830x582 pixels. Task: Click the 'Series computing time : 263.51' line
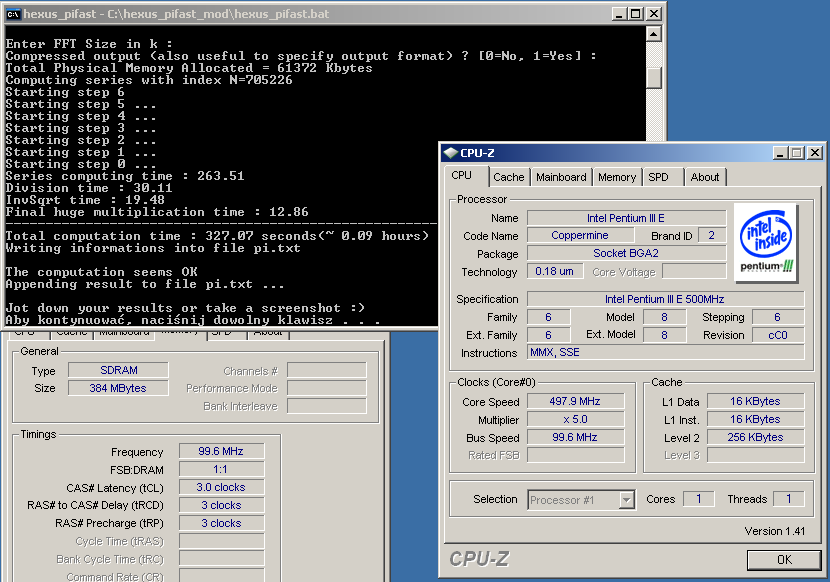click(125, 176)
